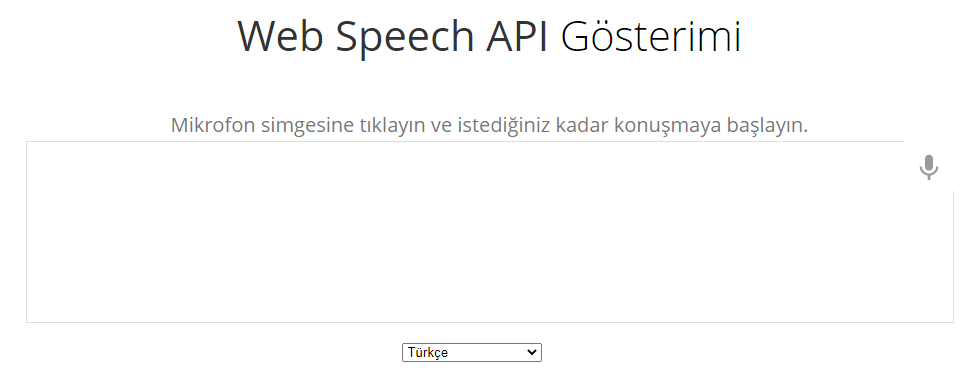The width and height of the screenshot is (976, 379).
Task: Click the word Gösterimi in the title
Action: point(651,36)
